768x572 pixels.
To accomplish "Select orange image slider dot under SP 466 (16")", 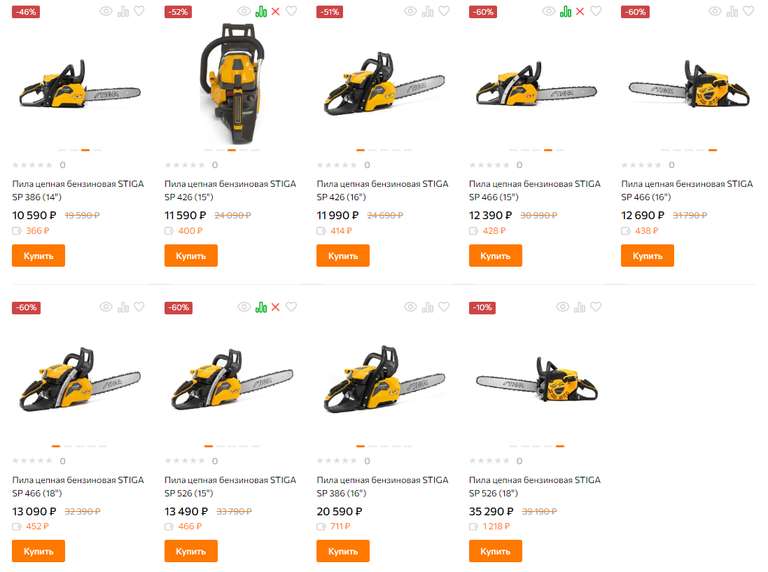I will [x=713, y=150].
